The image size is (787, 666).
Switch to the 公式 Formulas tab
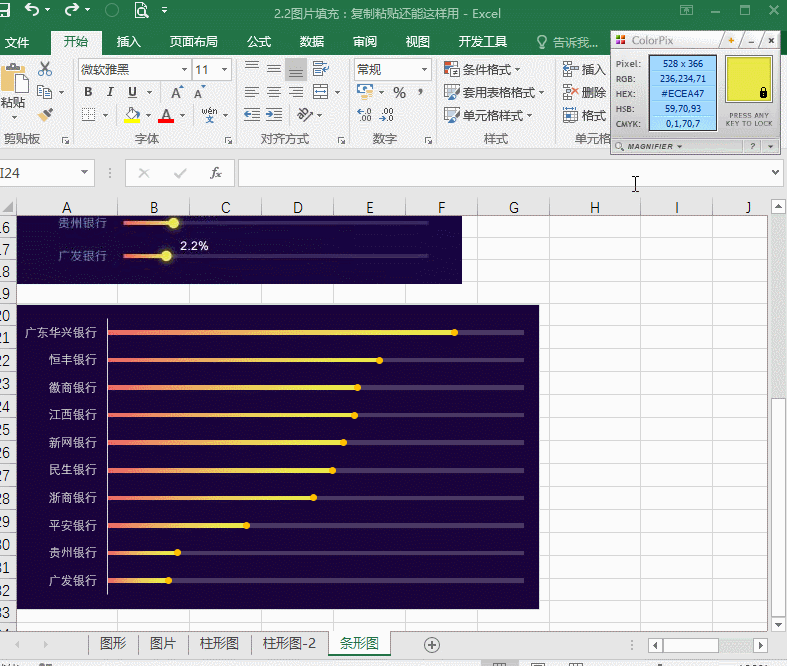click(x=259, y=42)
